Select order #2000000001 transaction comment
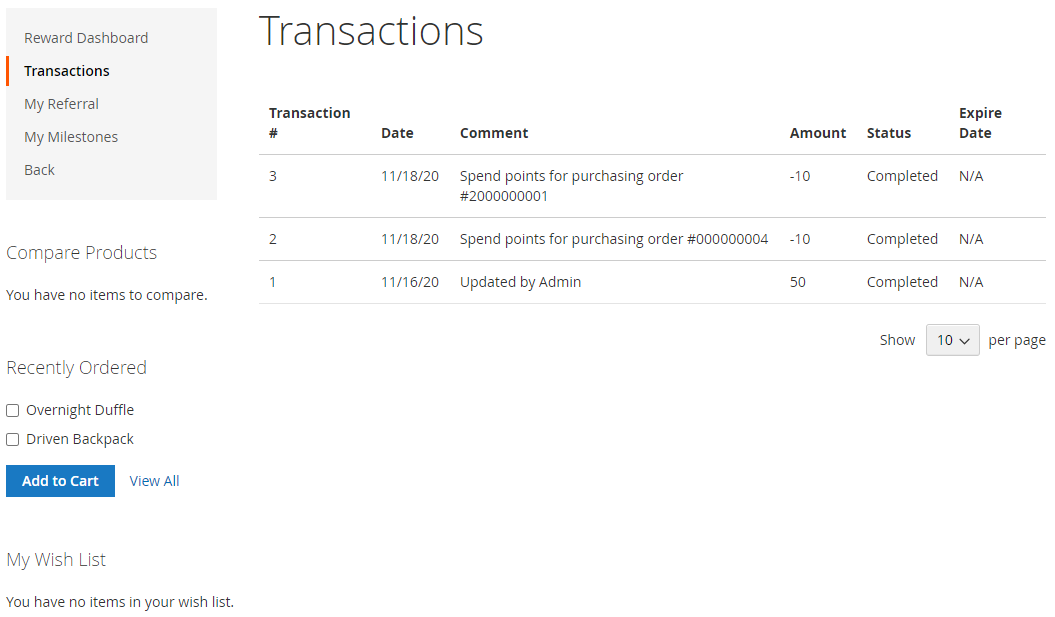 tap(571, 186)
